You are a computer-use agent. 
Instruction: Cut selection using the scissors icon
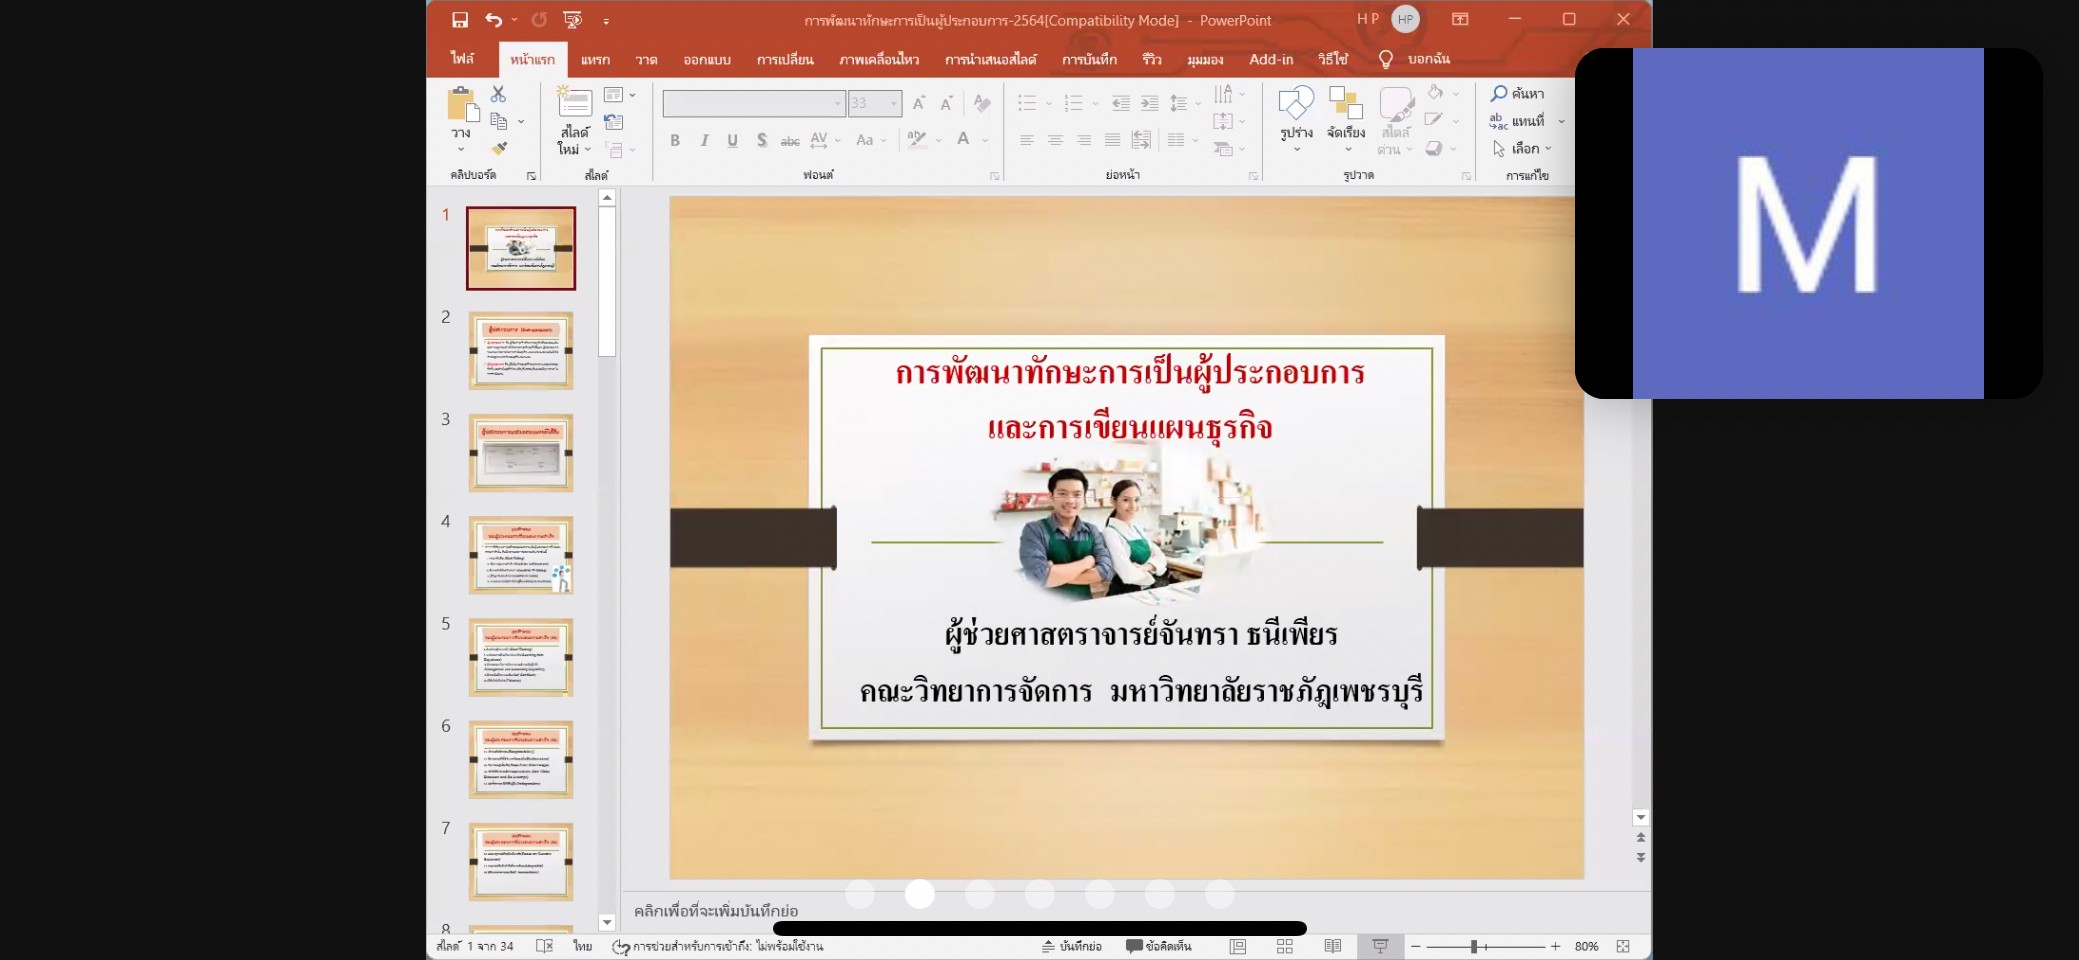[x=498, y=94]
